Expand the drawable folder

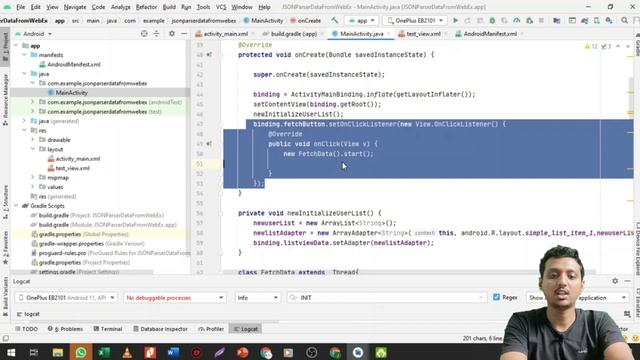coord(33,140)
